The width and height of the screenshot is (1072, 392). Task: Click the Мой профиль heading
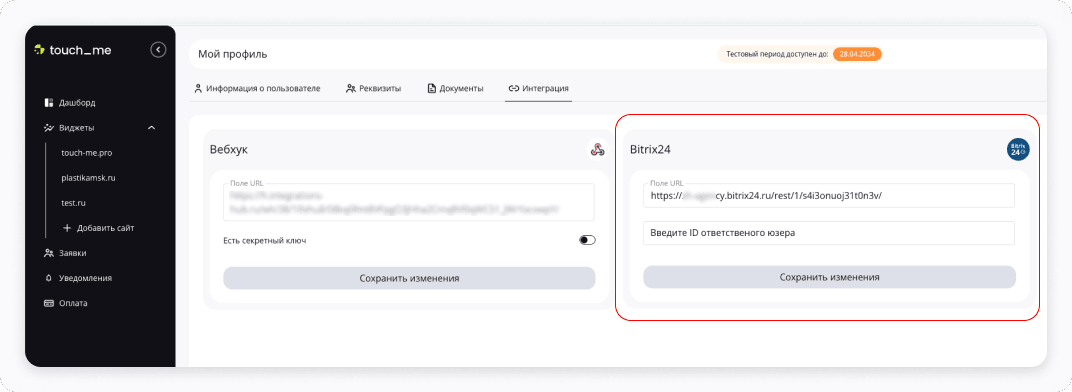coord(232,54)
